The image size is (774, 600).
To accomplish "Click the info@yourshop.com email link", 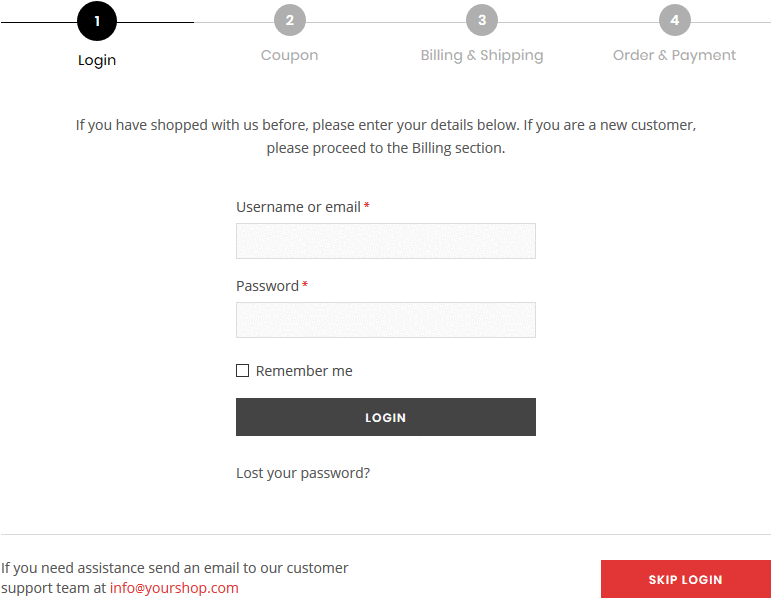I will 174,588.
